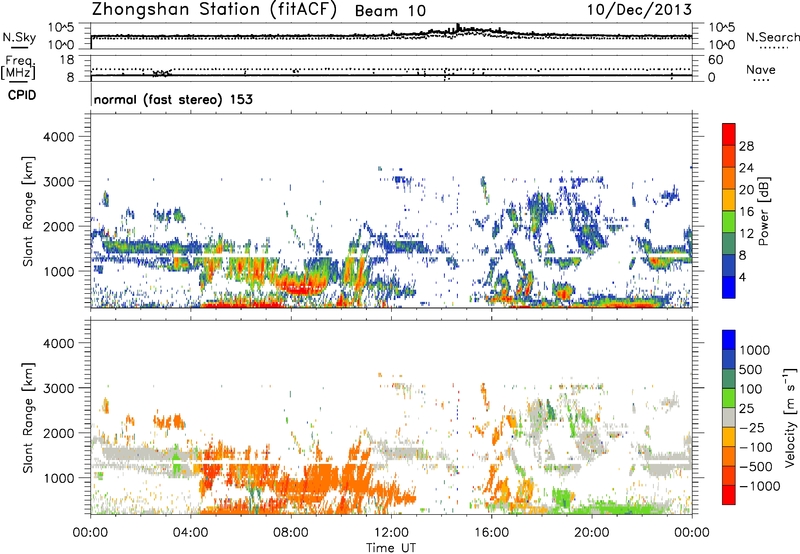800x554 pixels.
Task: Click the yellow segment of Power colorbar
Action: click(x=729, y=200)
